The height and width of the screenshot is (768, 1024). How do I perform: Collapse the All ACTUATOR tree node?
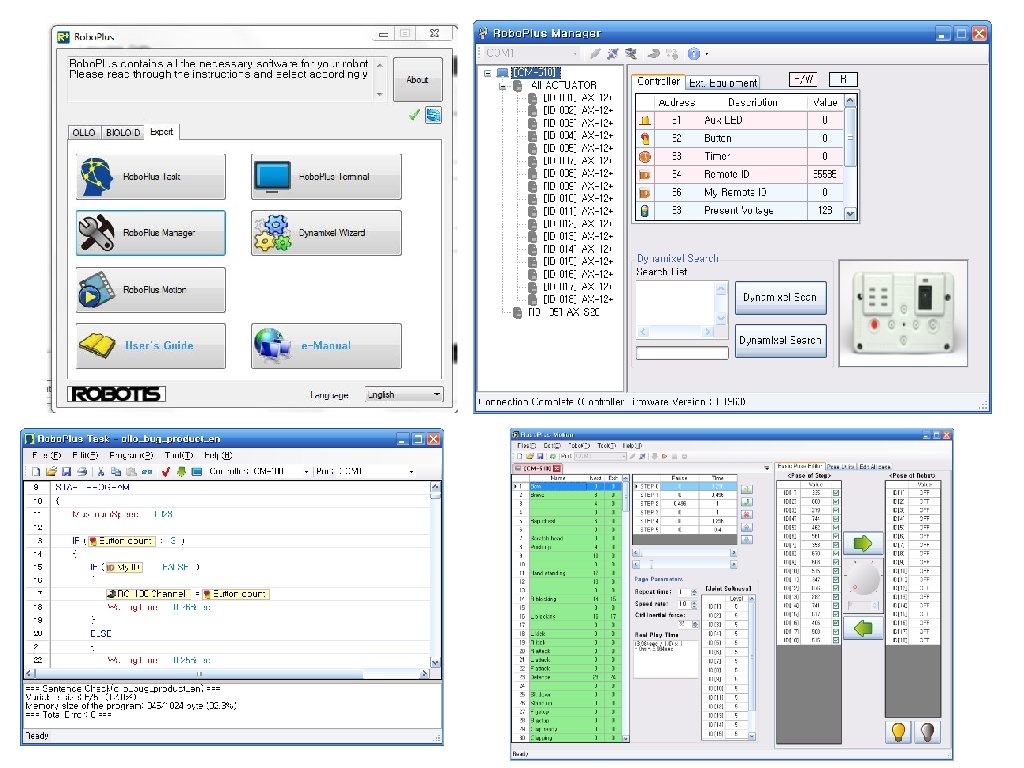(x=502, y=86)
